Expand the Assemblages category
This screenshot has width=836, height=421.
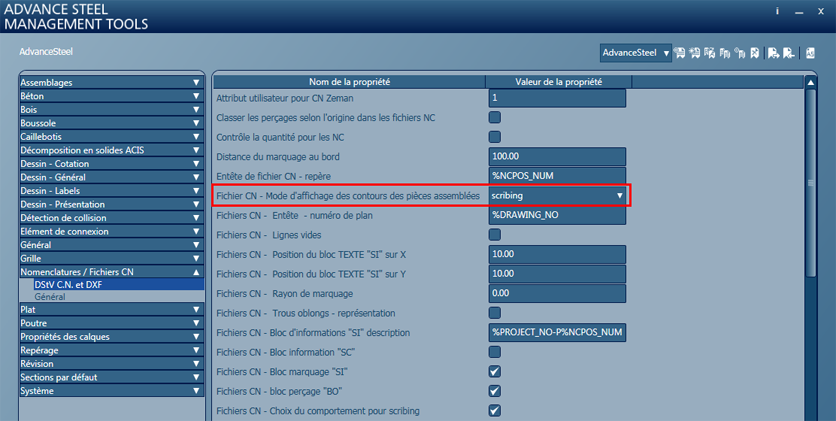pyautogui.click(x=111, y=83)
